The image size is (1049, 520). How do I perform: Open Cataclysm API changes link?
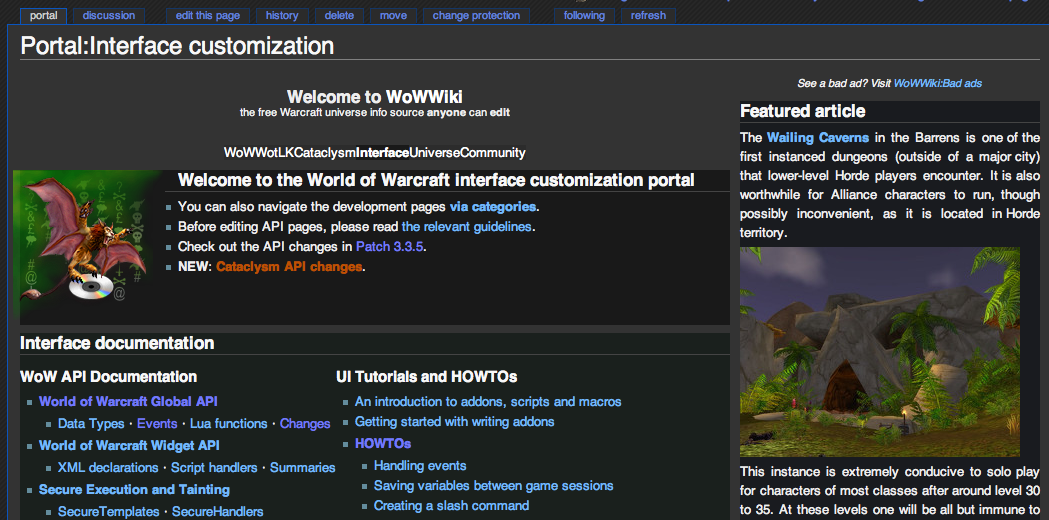click(289, 267)
